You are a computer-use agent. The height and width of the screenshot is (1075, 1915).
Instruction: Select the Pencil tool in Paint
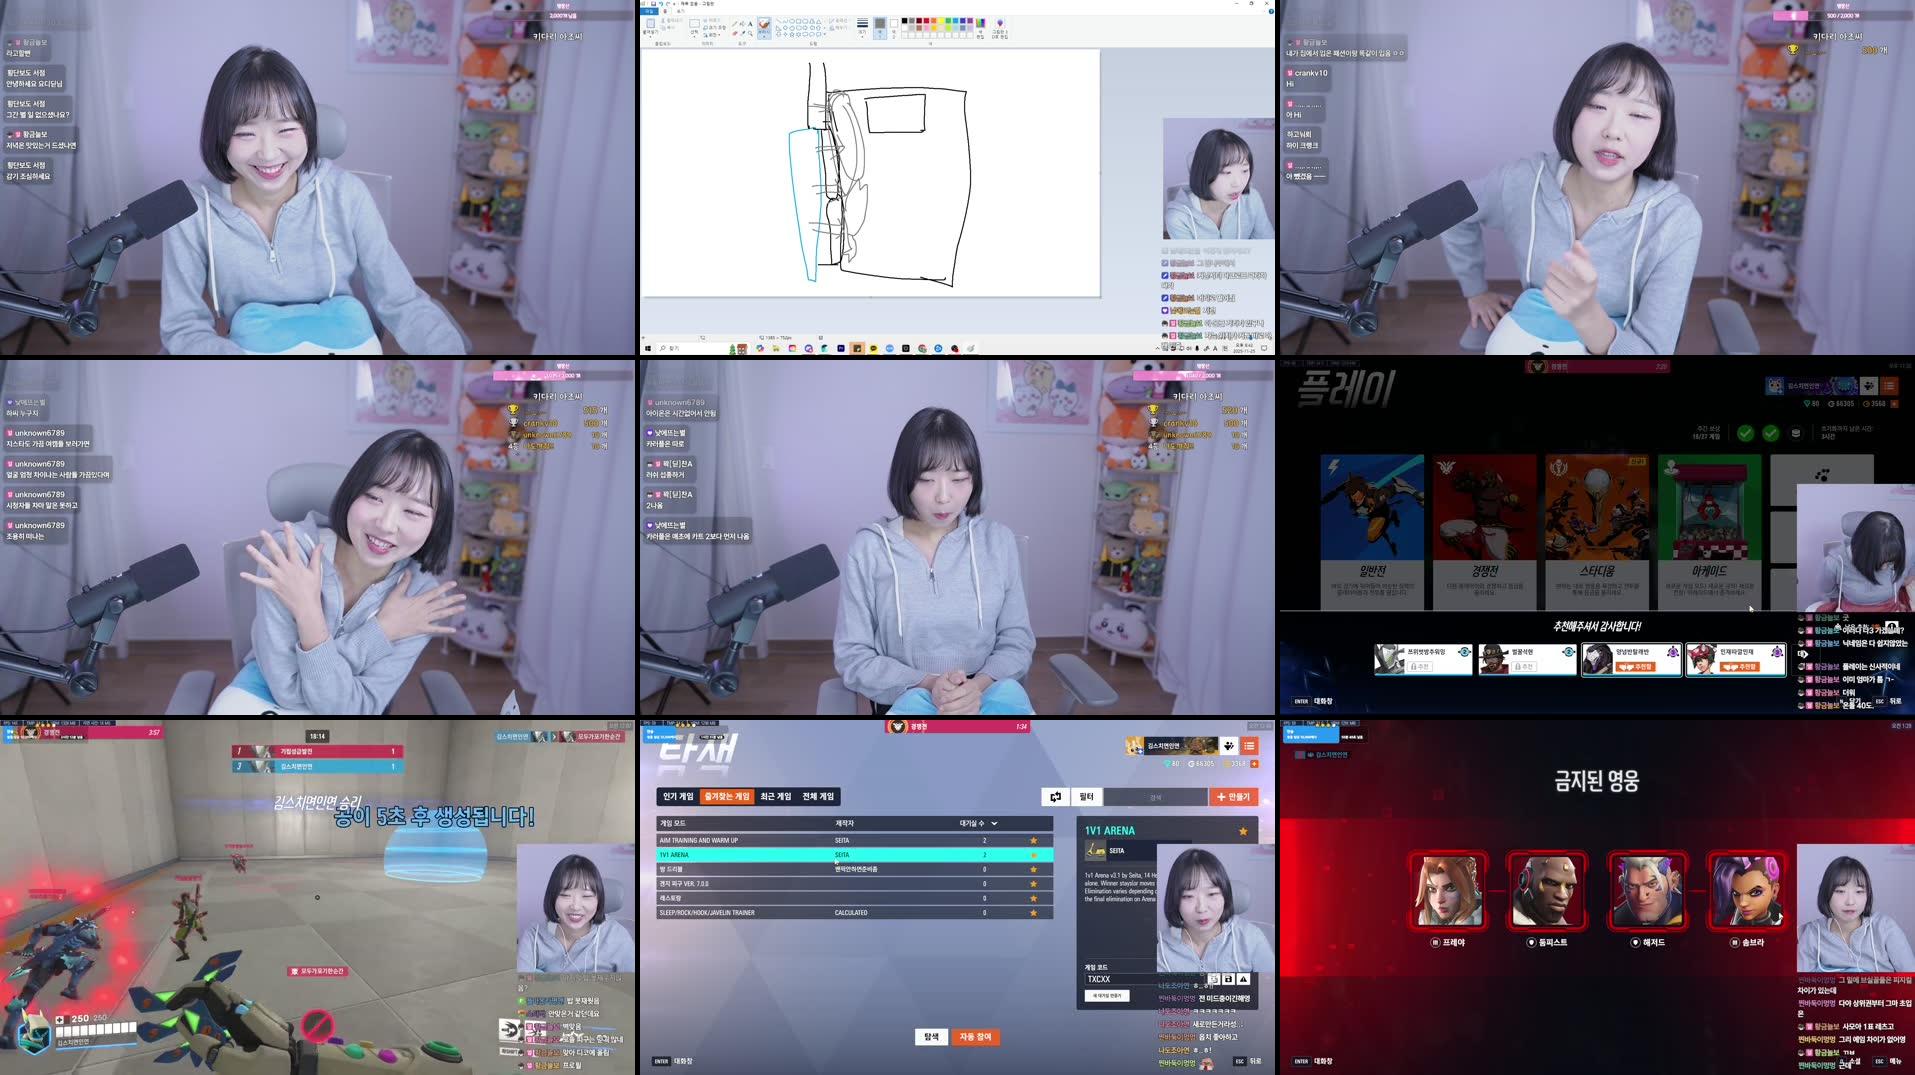(x=734, y=24)
